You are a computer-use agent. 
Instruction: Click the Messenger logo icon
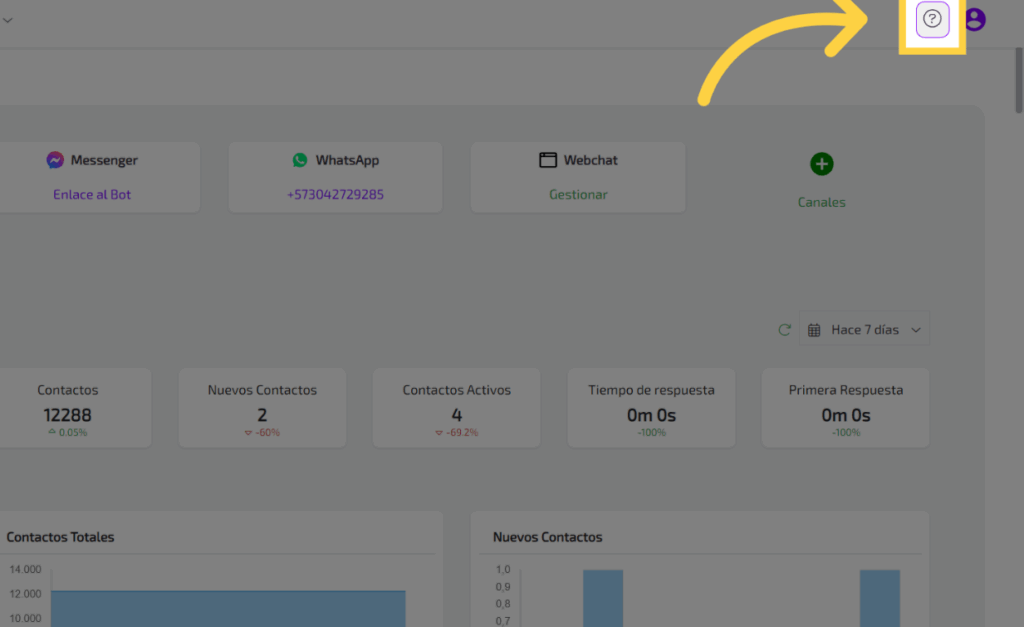click(55, 160)
